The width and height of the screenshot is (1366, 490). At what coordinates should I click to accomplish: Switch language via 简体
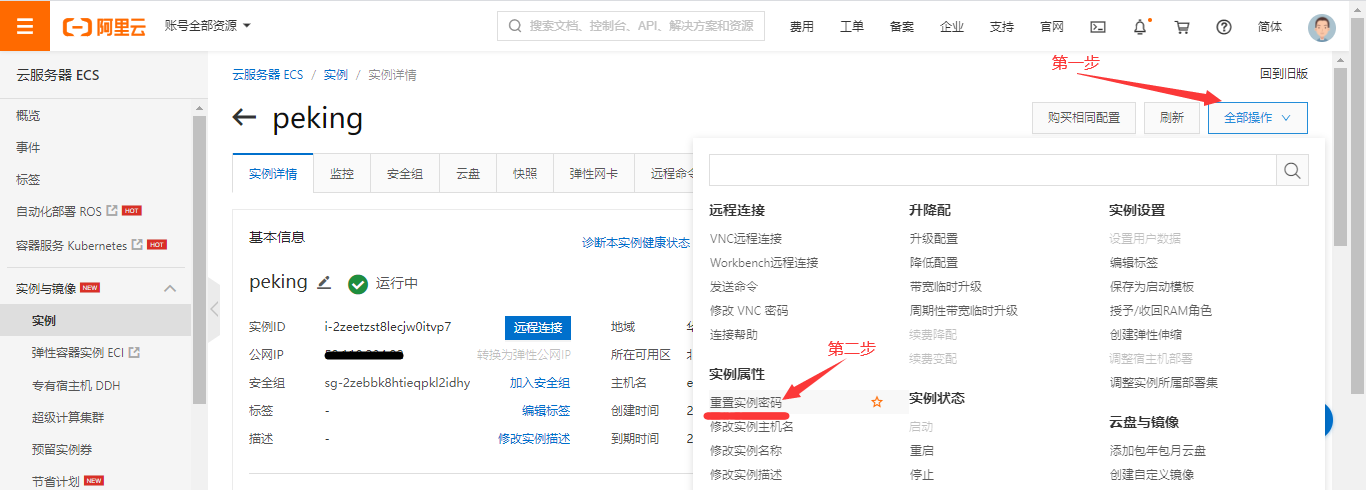1270,27
